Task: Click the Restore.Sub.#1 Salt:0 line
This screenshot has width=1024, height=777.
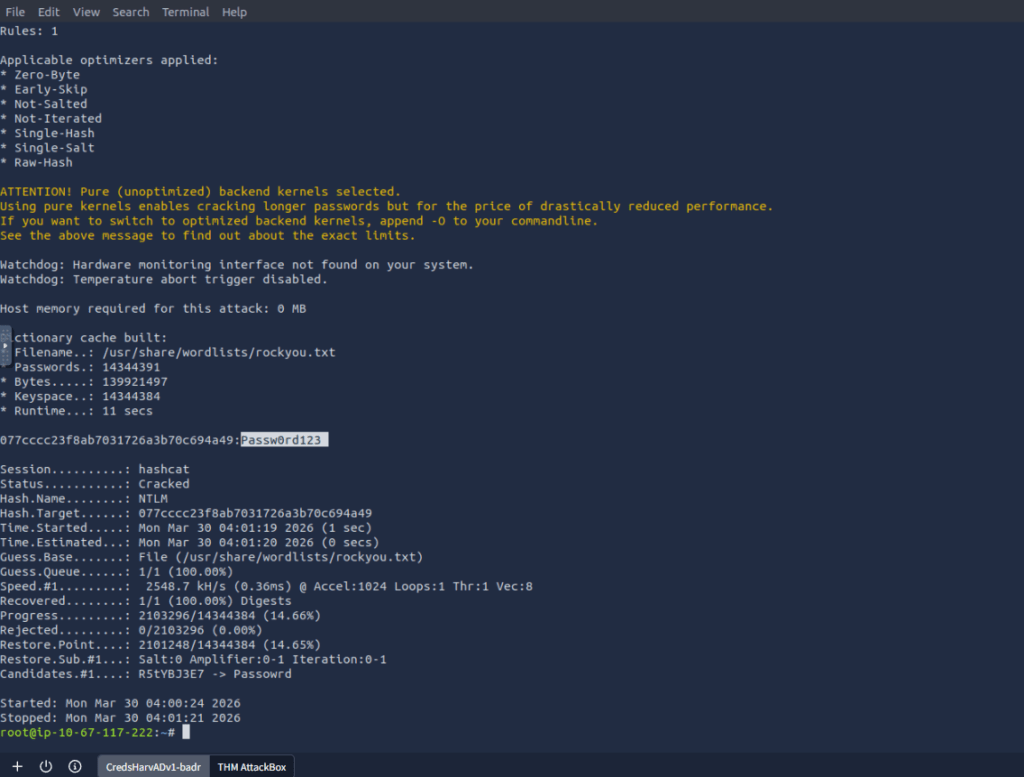Action: coord(193,659)
